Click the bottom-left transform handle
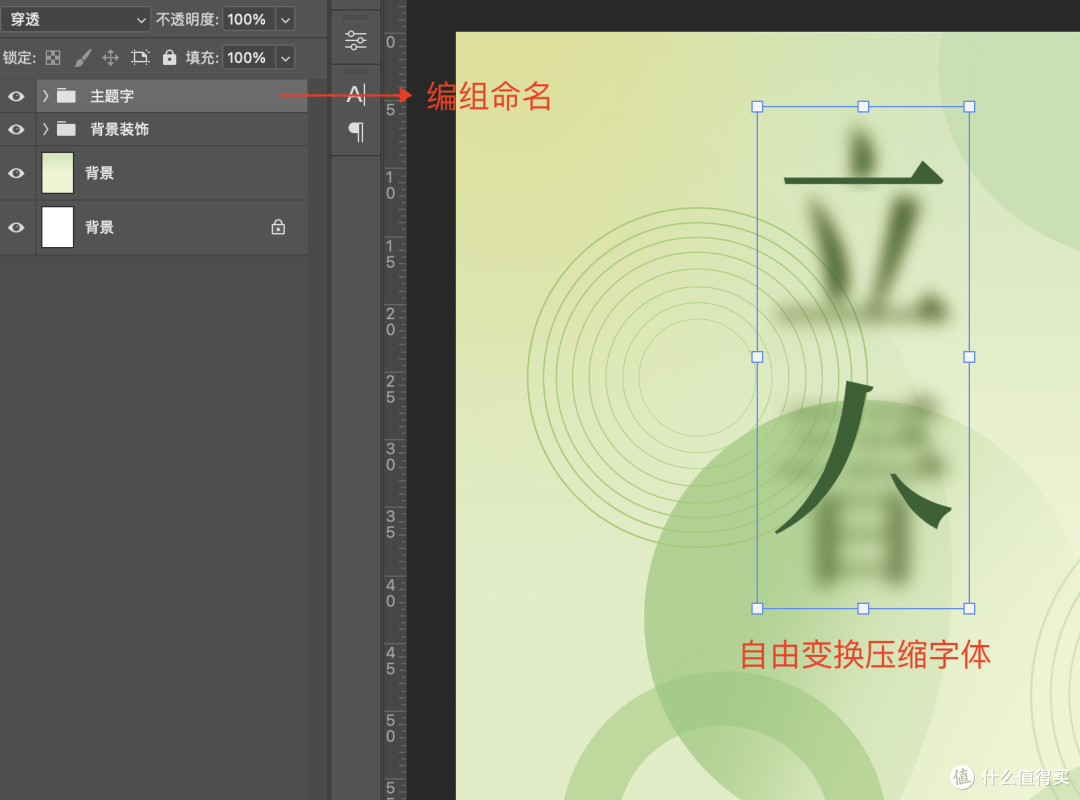 (757, 608)
